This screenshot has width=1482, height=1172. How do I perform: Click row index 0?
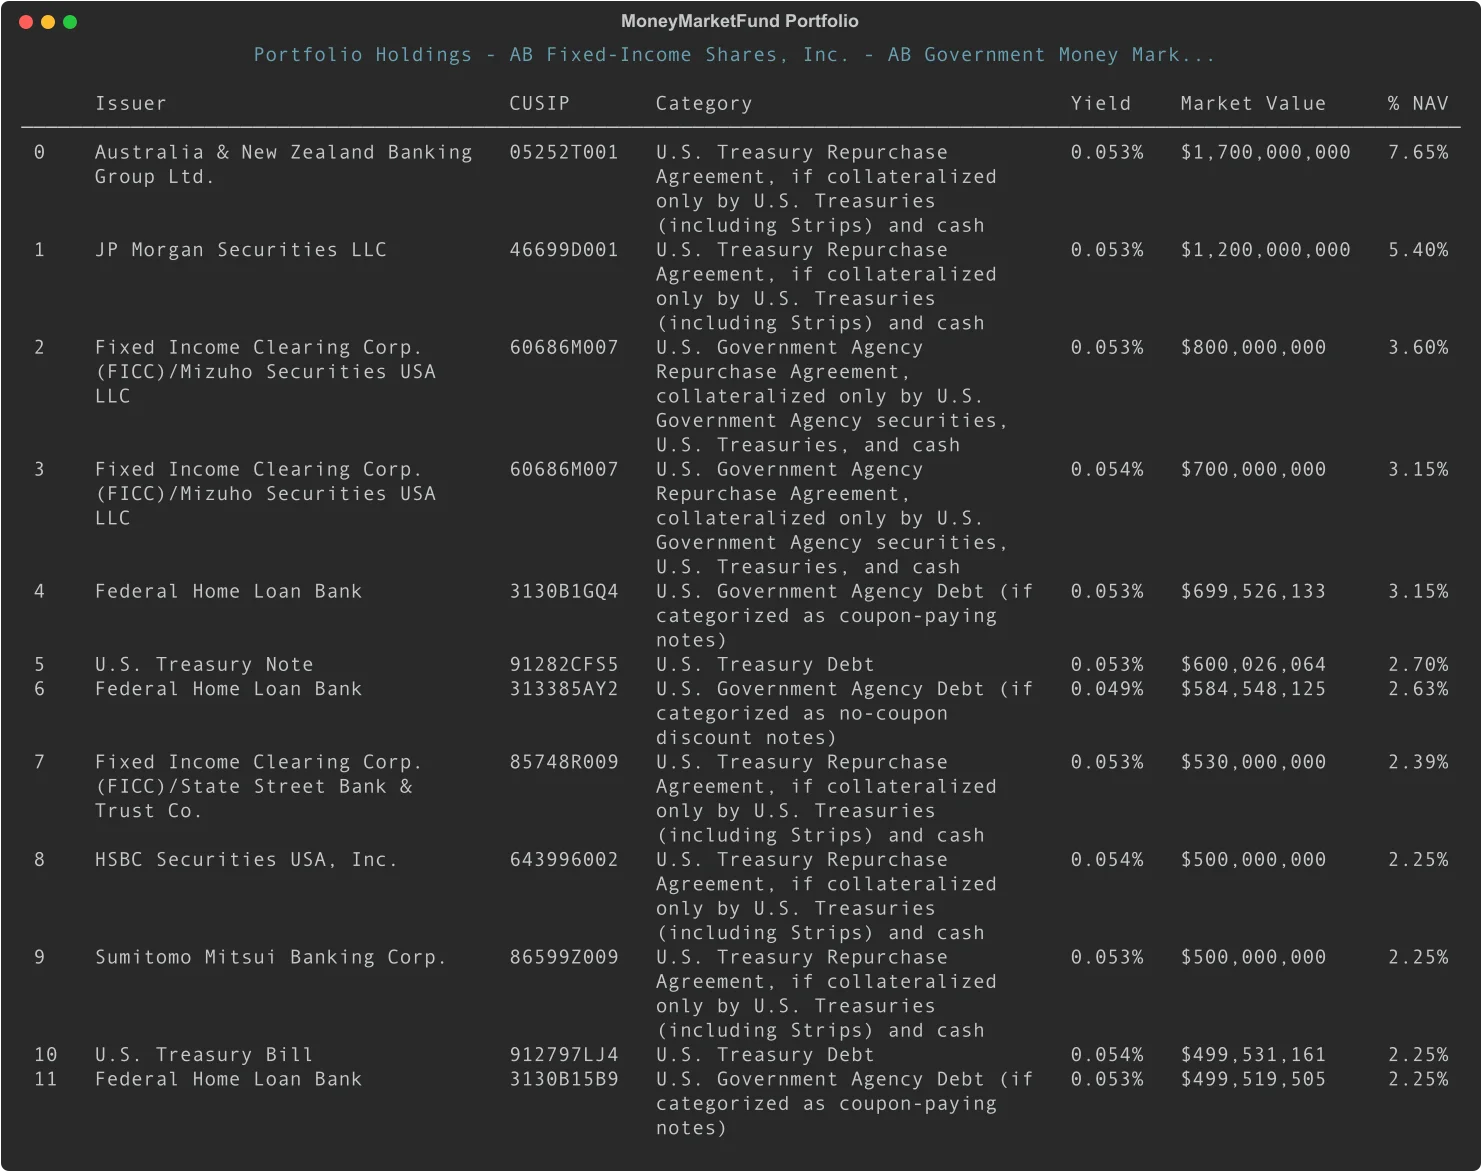tap(39, 152)
